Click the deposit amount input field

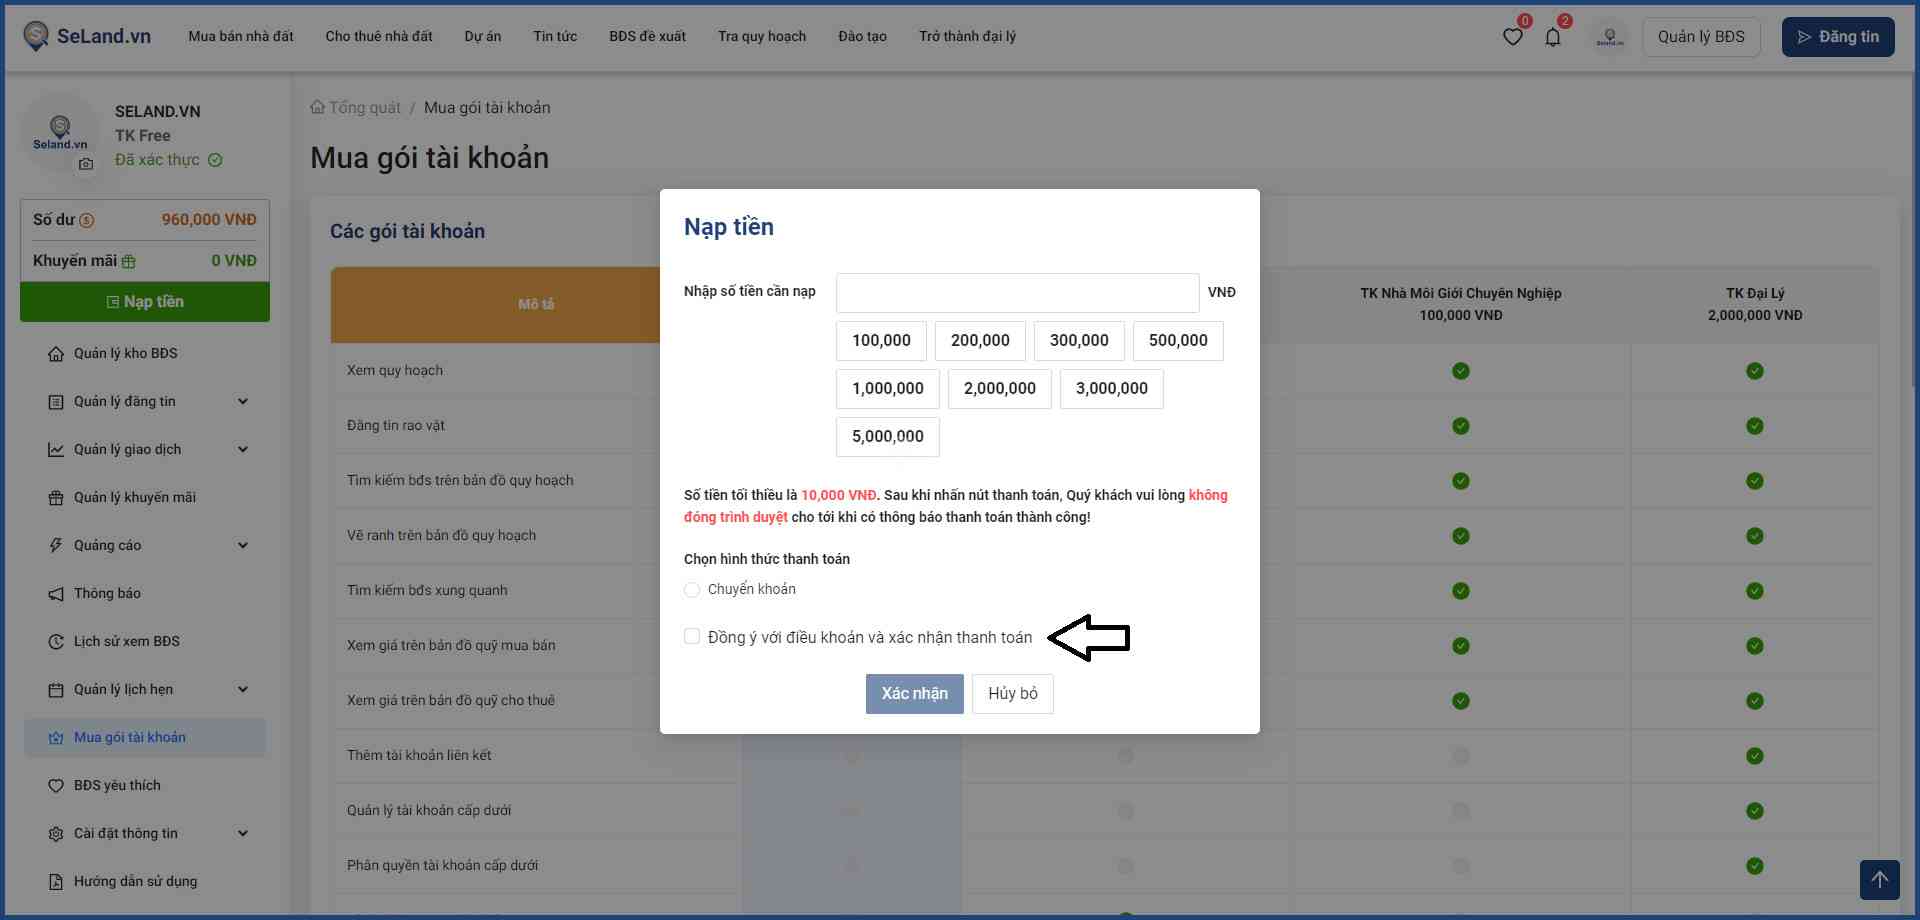click(x=1017, y=293)
